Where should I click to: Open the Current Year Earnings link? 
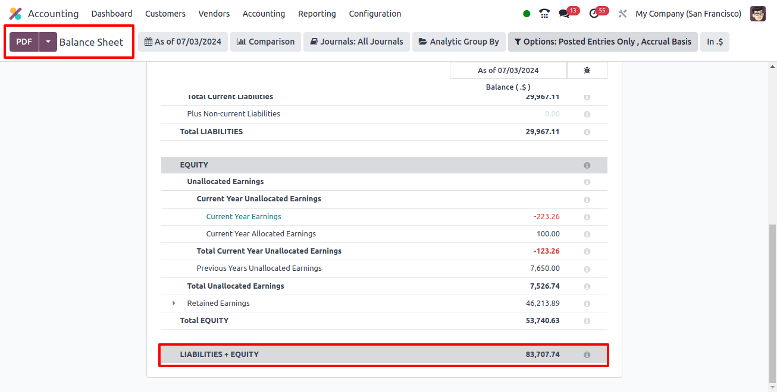[x=244, y=216]
